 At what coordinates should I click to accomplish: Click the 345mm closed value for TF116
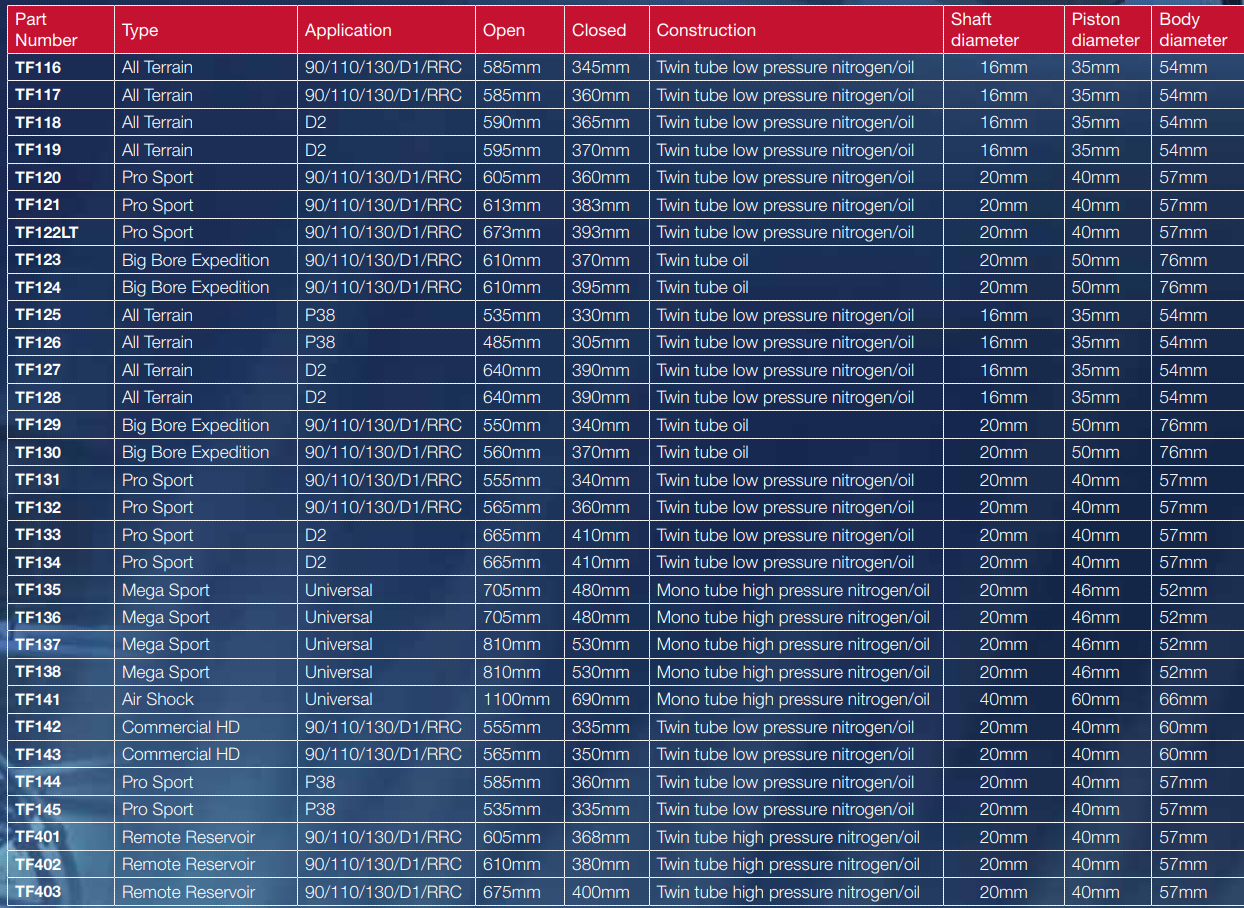tap(601, 68)
